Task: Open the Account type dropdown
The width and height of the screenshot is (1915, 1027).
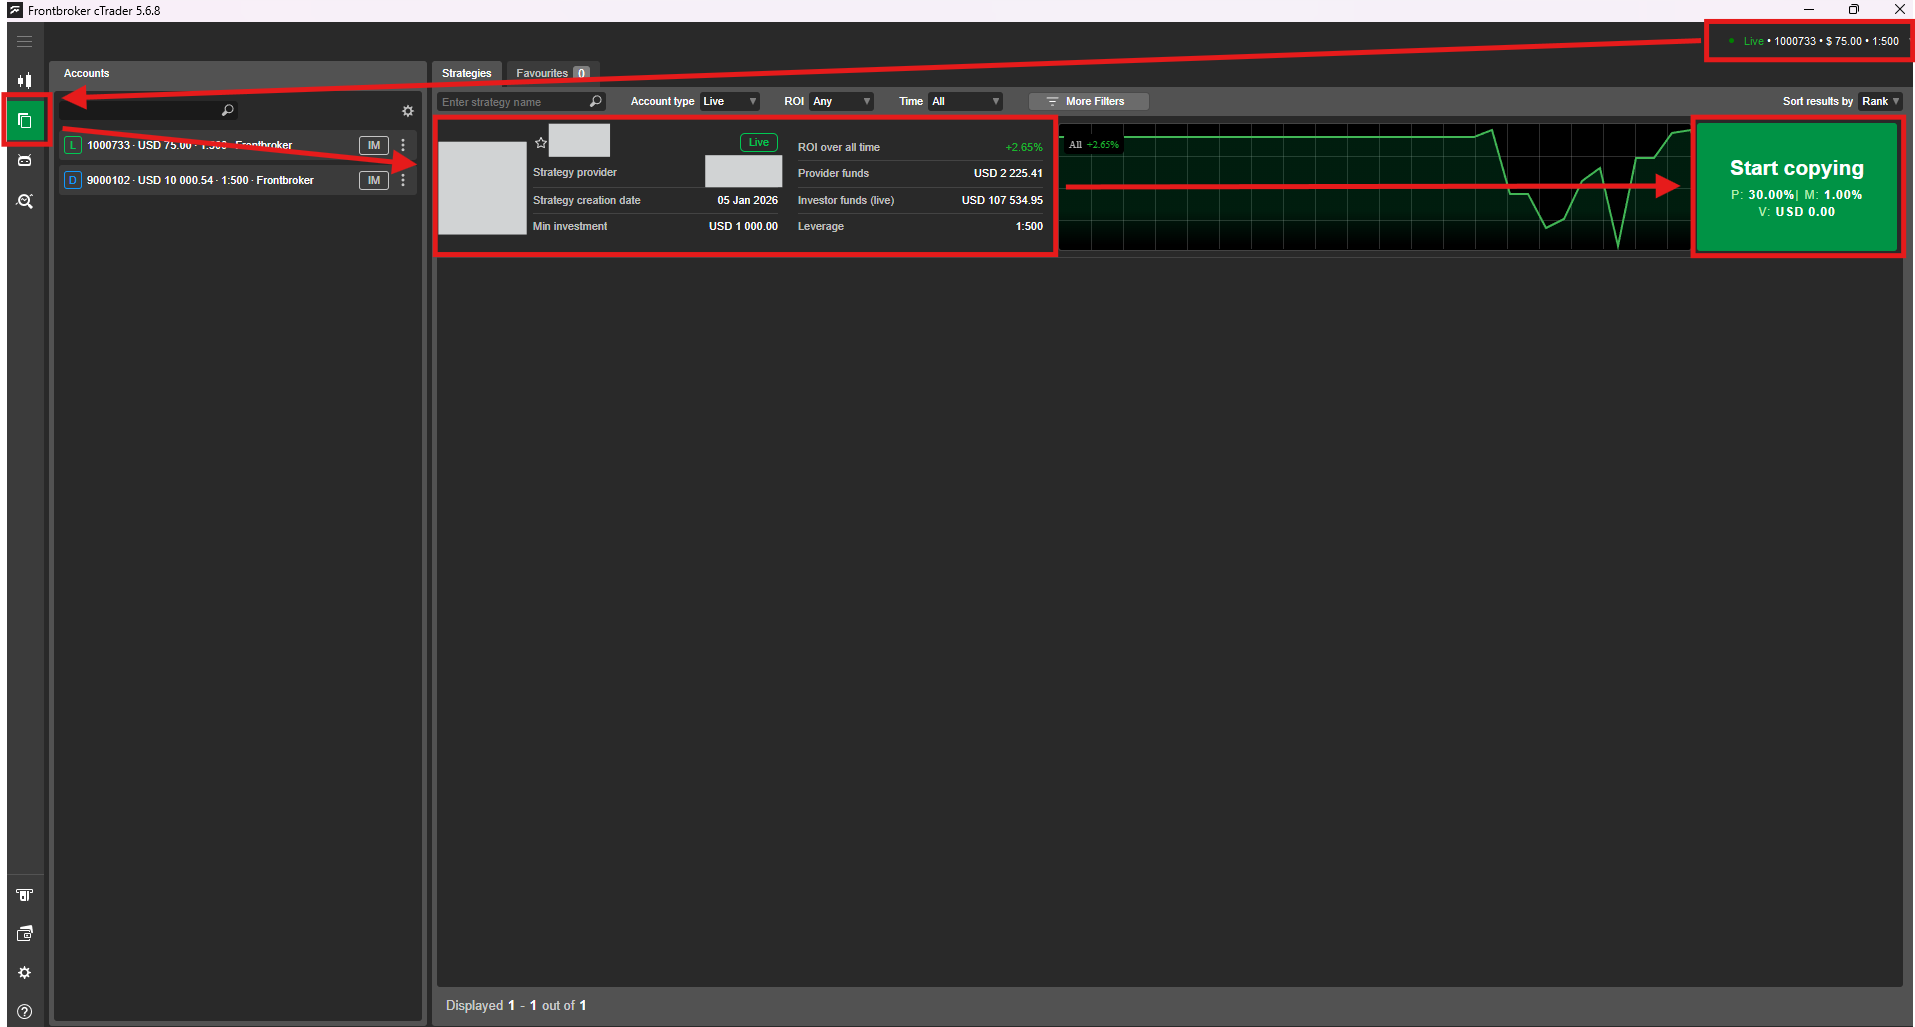Action: pos(729,102)
